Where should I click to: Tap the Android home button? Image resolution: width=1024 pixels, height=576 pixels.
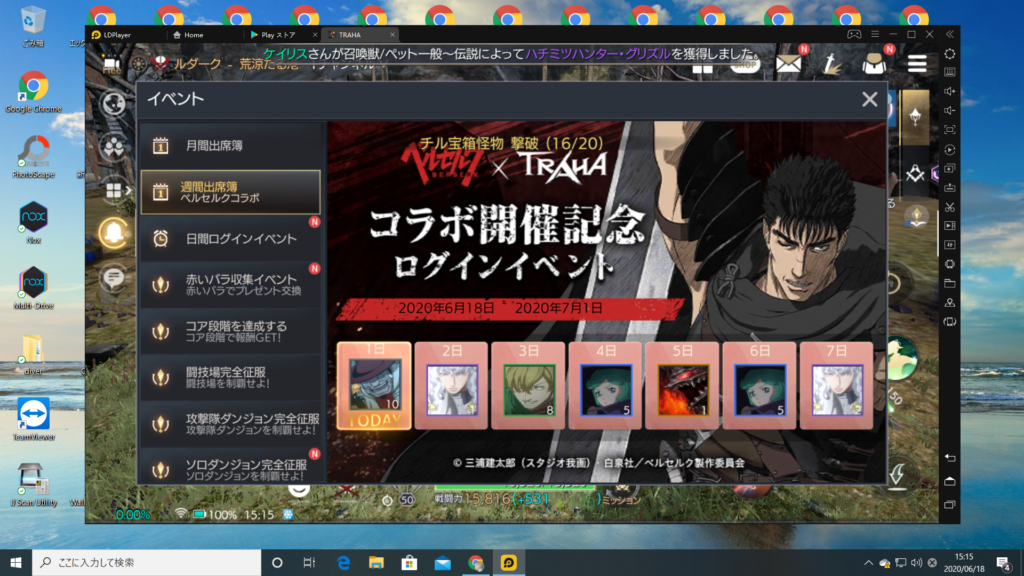click(x=950, y=481)
